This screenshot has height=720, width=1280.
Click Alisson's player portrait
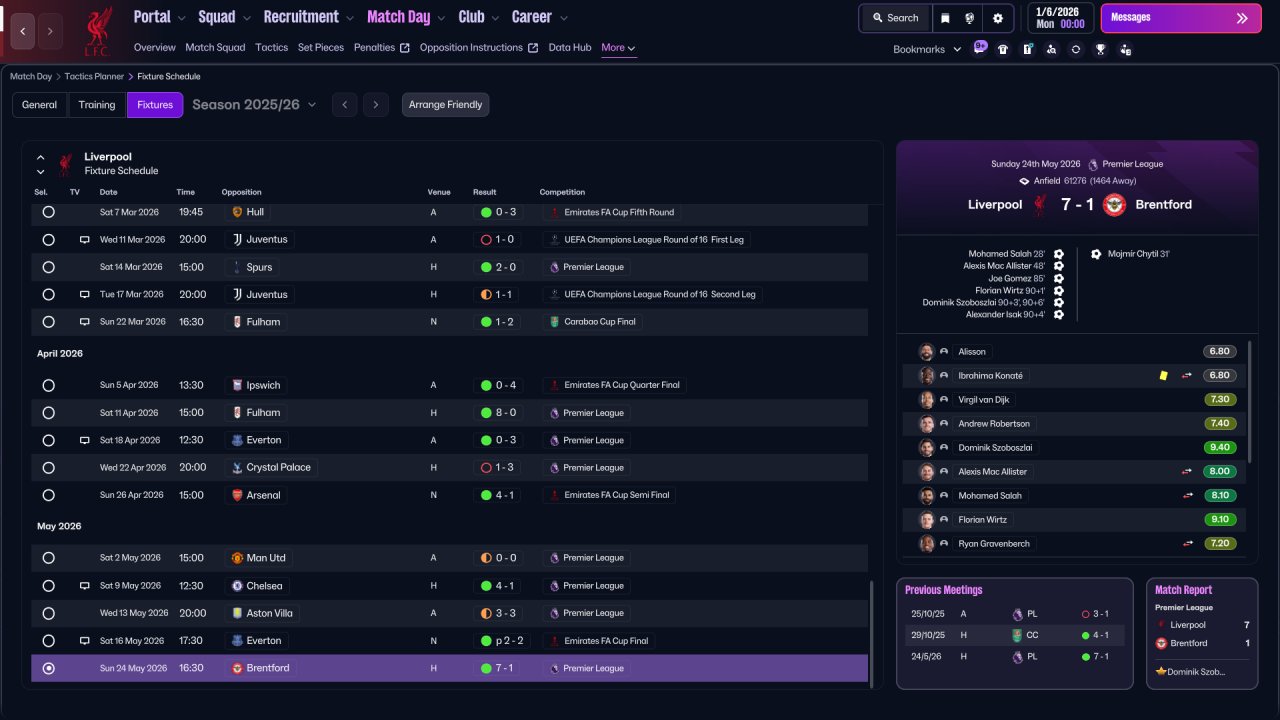[x=926, y=352]
